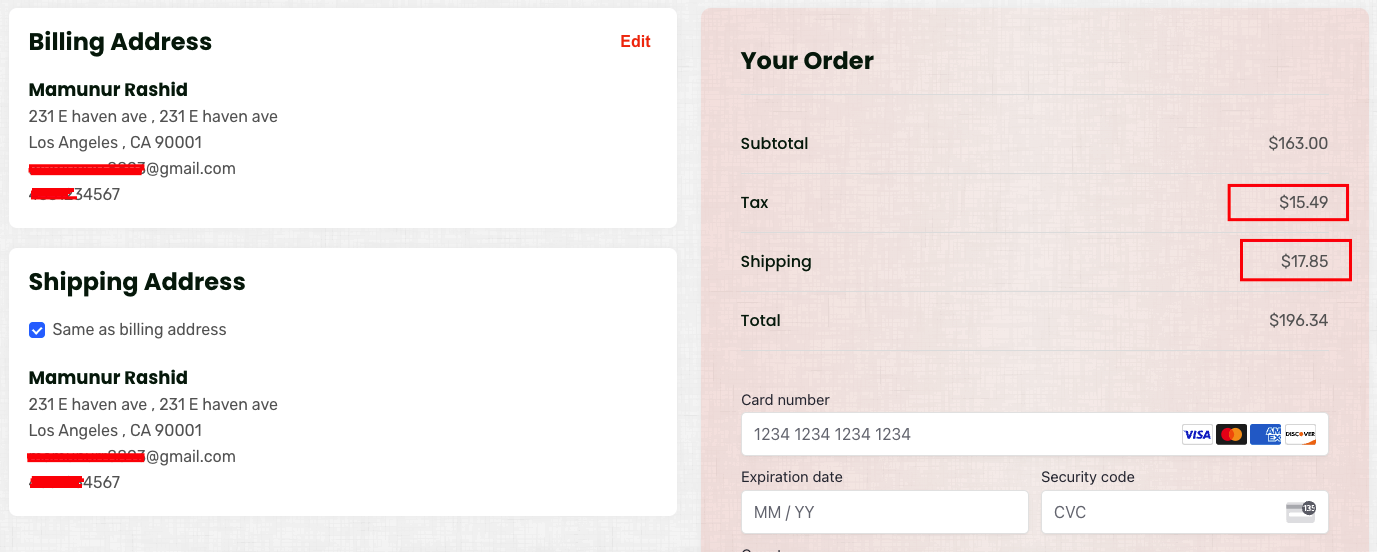Viewport: 1377px width, 552px height.
Task: Click the Shipping Address heading
Action: tap(137, 282)
